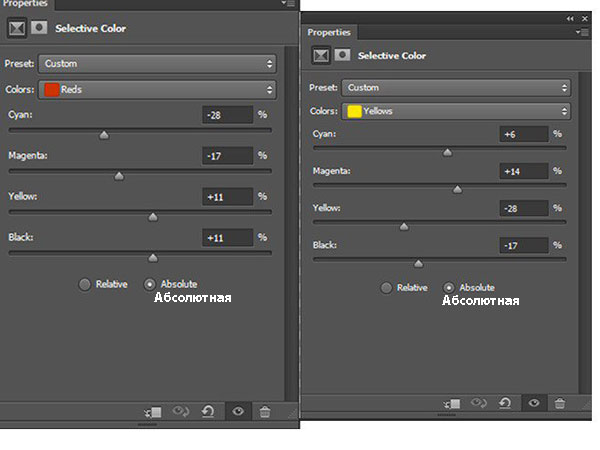Click Black slider handle in Yellows panel
This screenshot has width=600, height=450.
point(418,264)
